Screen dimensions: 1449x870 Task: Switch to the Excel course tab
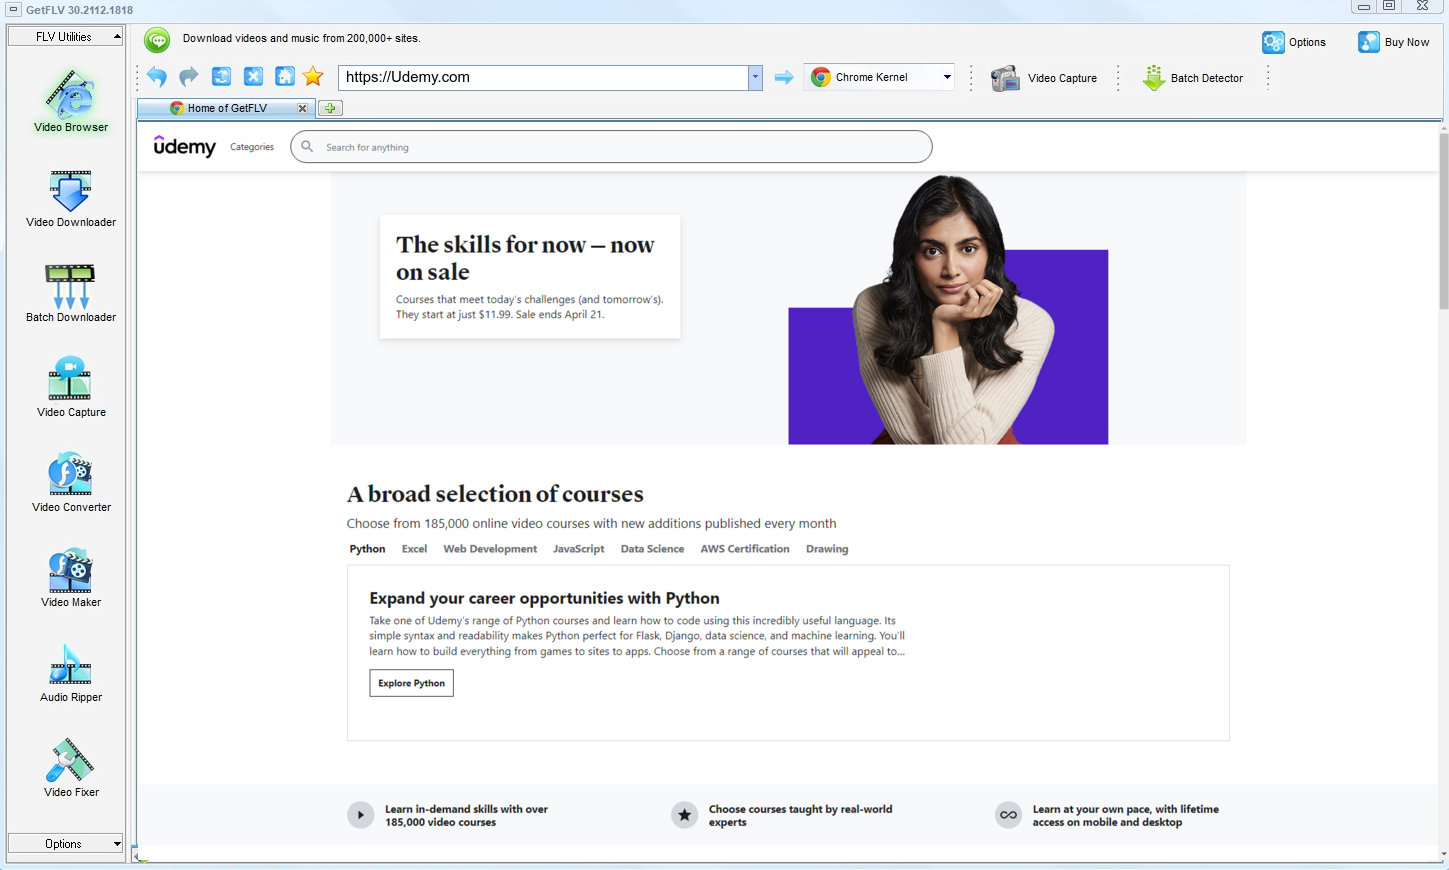pyautogui.click(x=414, y=549)
